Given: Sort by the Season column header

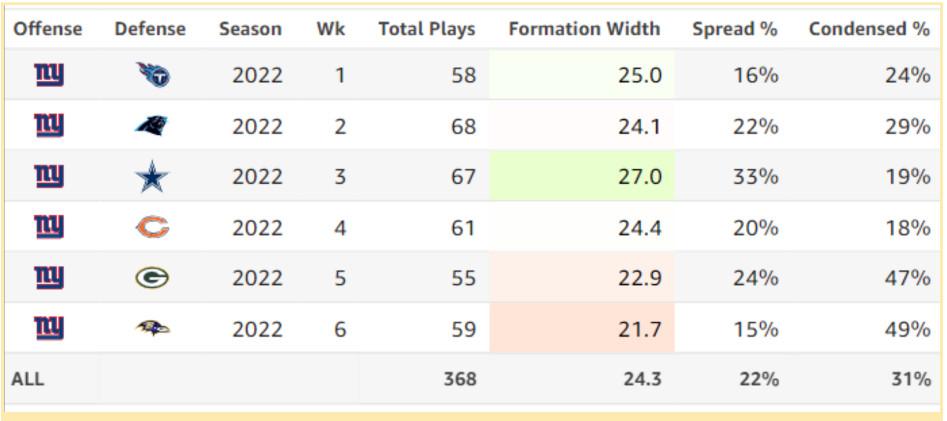Looking at the screenshot, I should point(251,29).
